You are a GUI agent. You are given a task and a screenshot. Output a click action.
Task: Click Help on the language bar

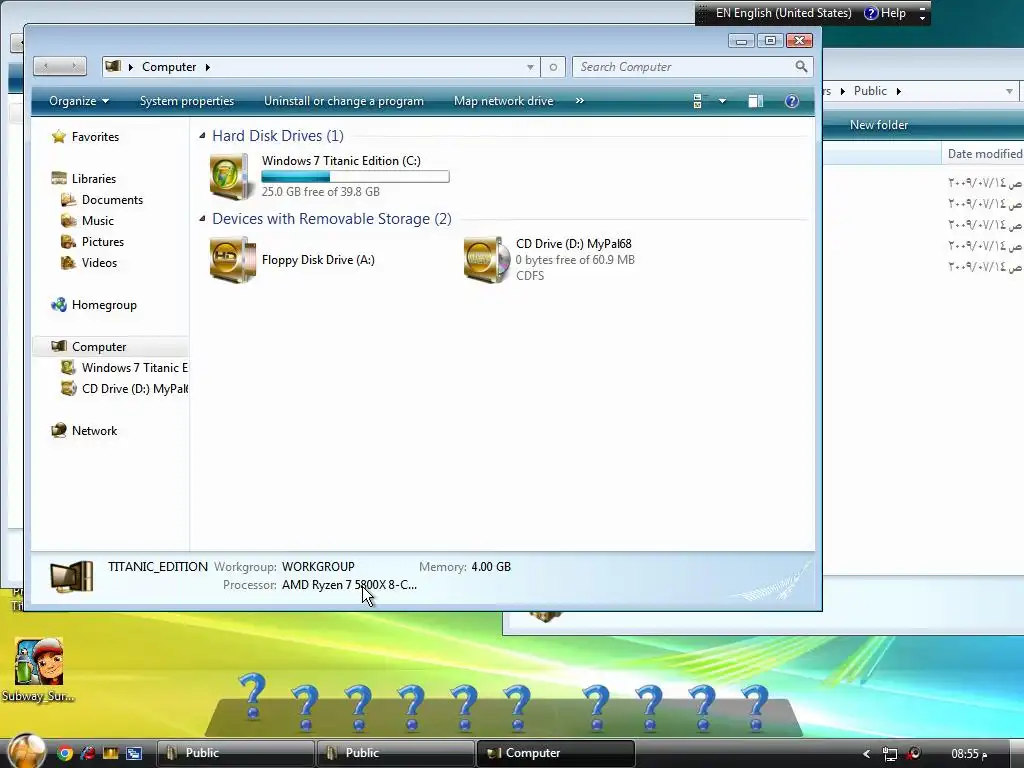(886, 13)
